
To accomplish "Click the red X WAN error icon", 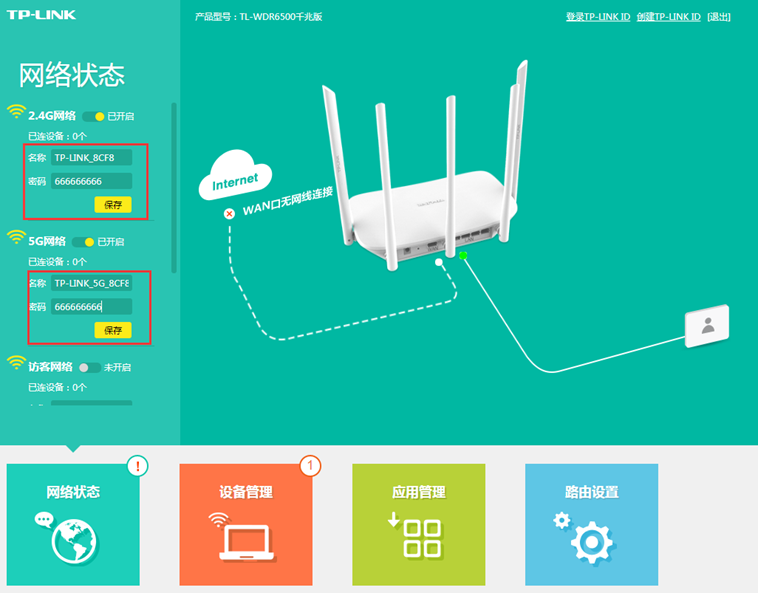I will pyautogui.click(x=229, y=214).
